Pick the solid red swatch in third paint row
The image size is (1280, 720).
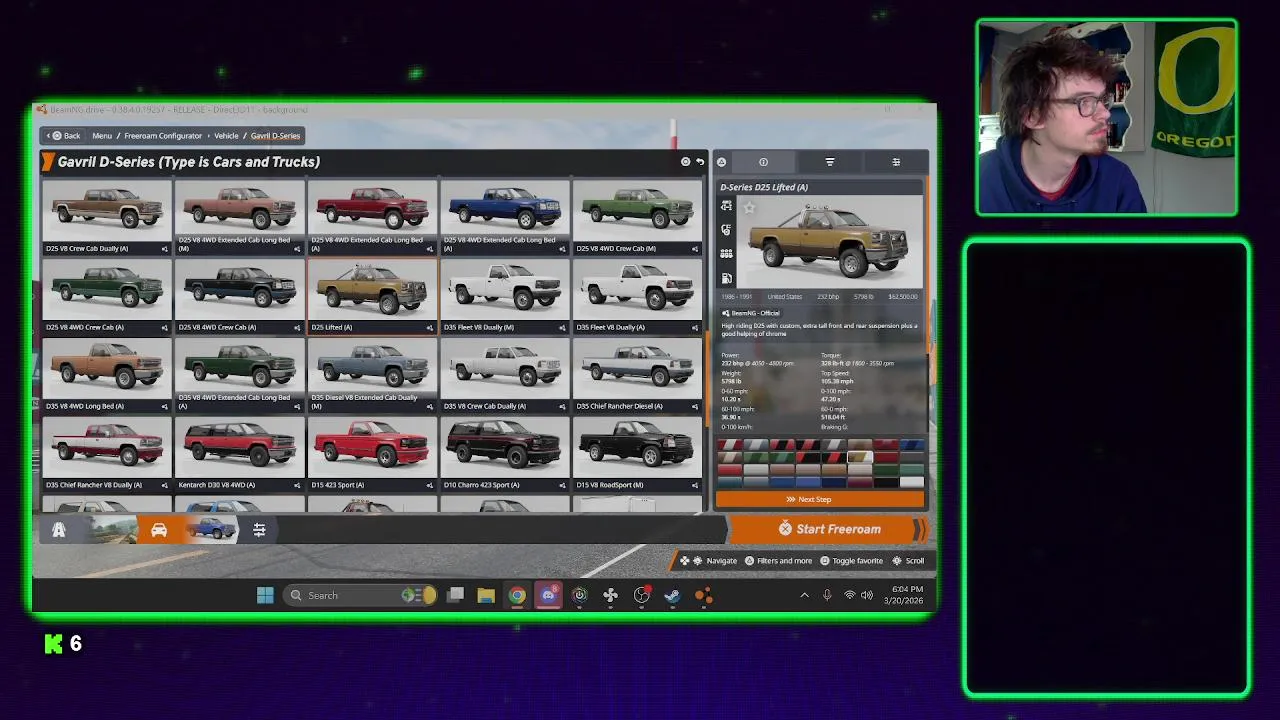[729, 470]
